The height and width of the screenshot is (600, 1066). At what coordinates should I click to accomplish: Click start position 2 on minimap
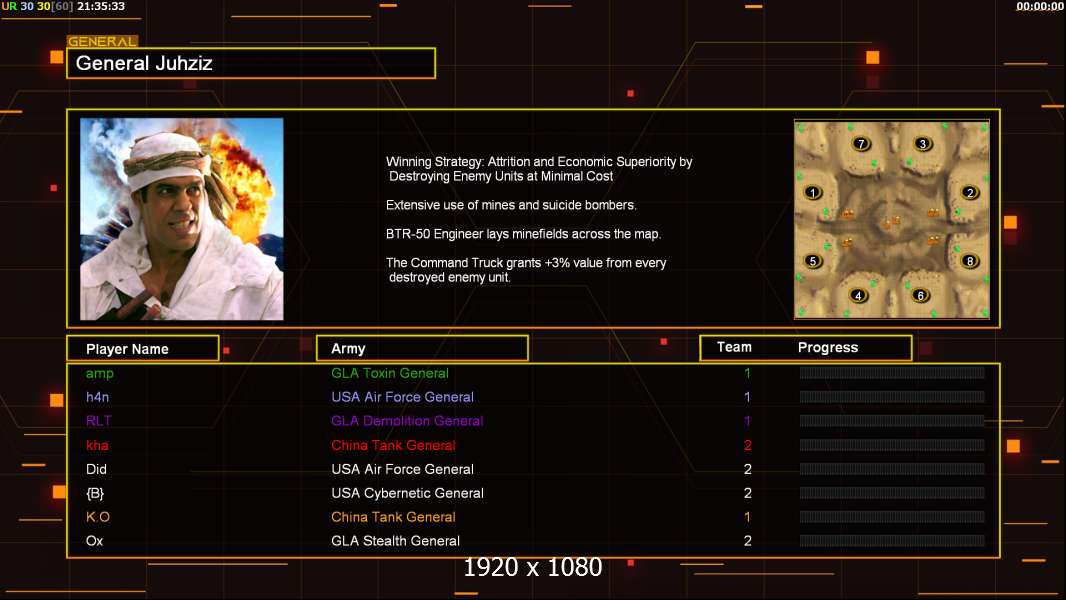point(970,192)
